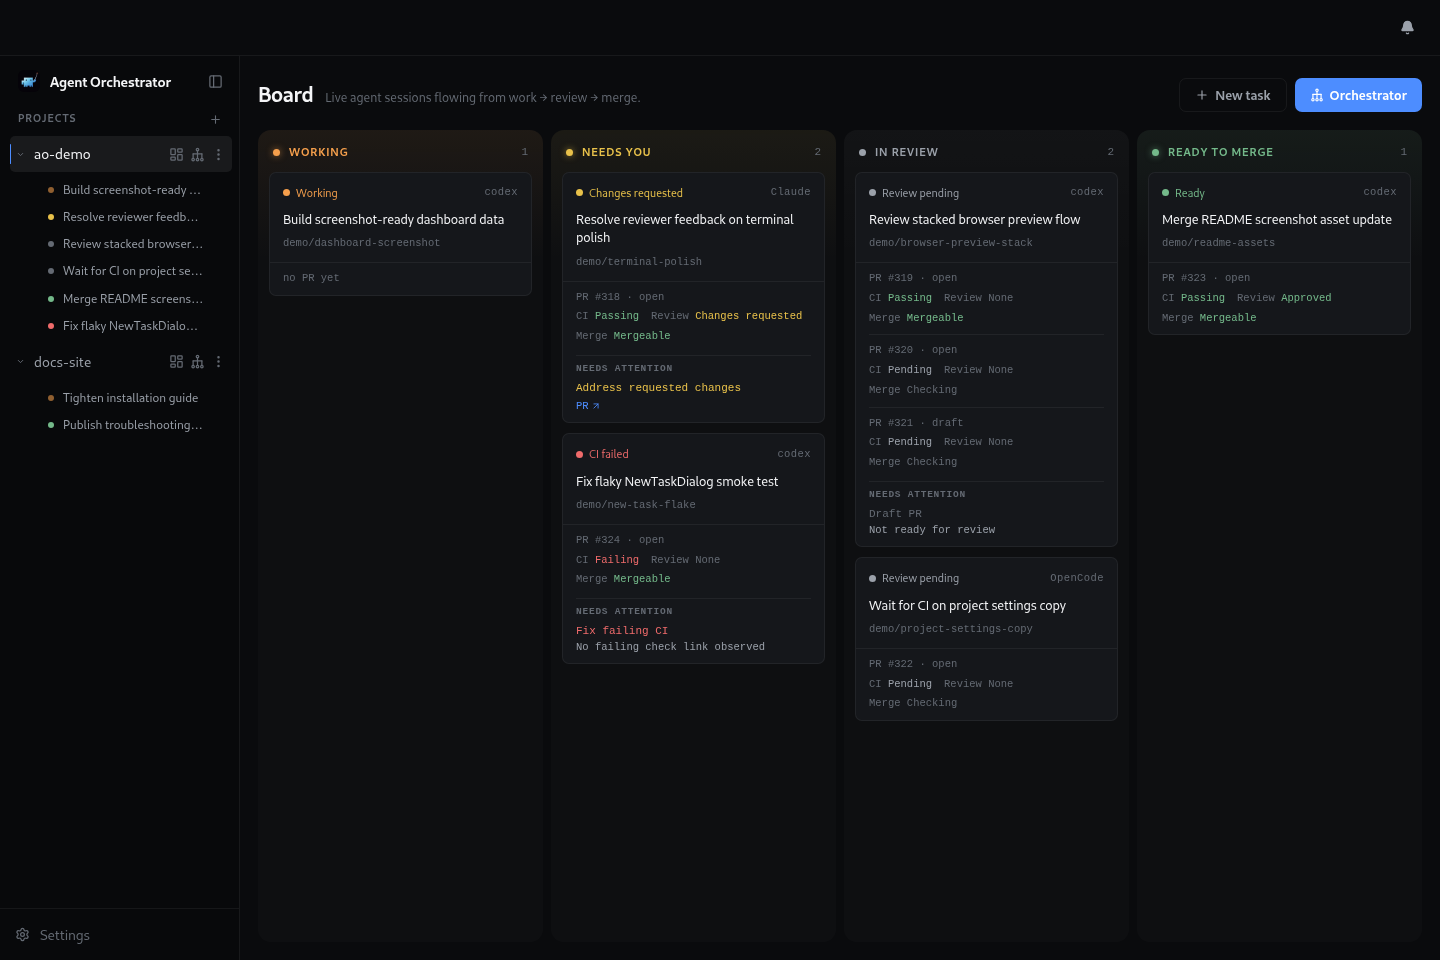Click branch demo/terminal-polish
1440x960 pixels.
[x=639, y=262]
